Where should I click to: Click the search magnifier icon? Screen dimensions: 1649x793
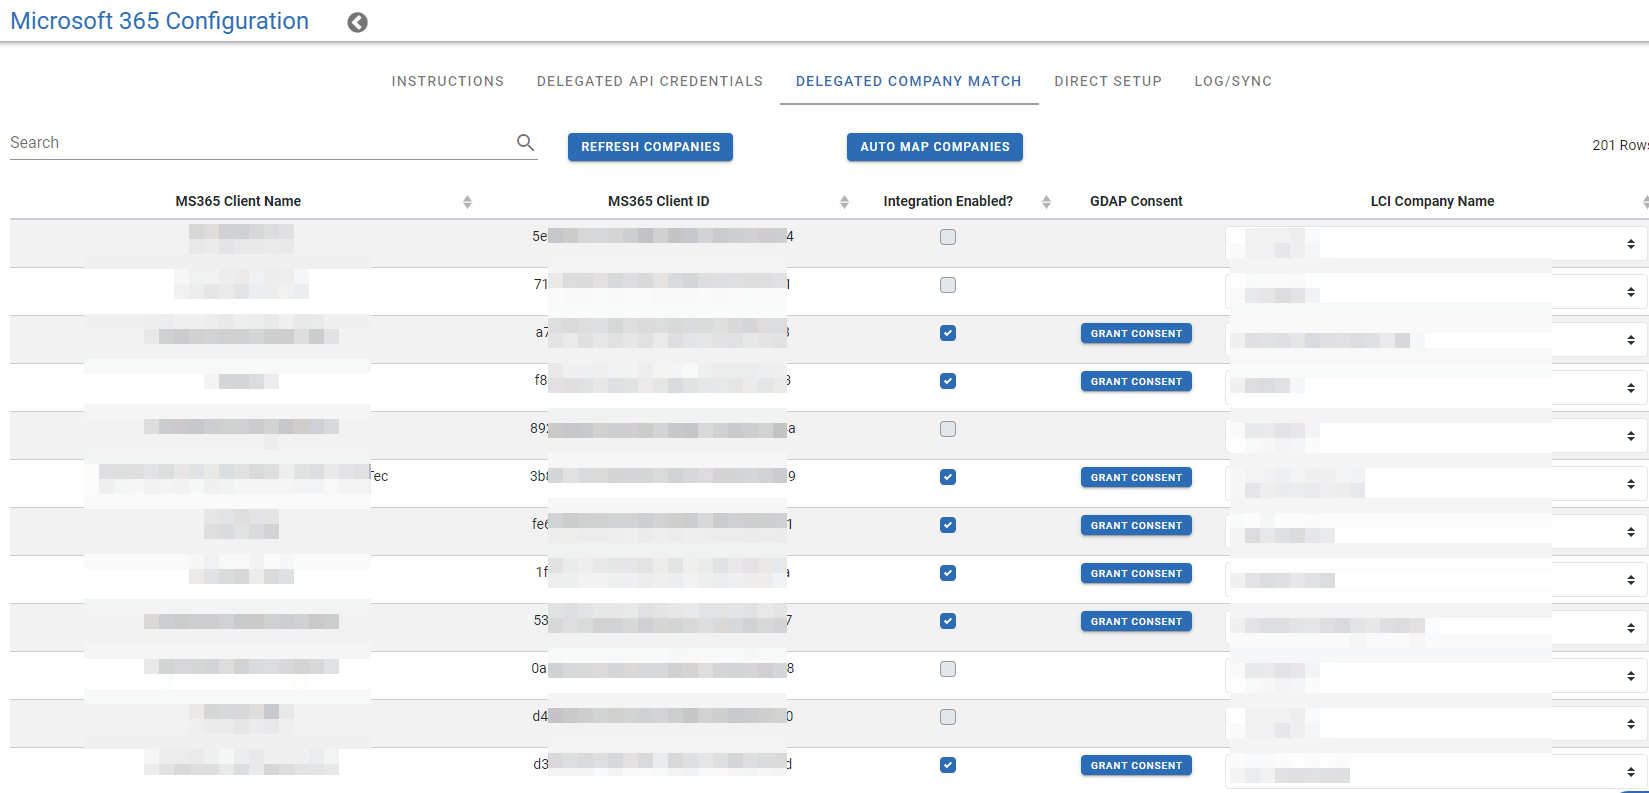525,143
